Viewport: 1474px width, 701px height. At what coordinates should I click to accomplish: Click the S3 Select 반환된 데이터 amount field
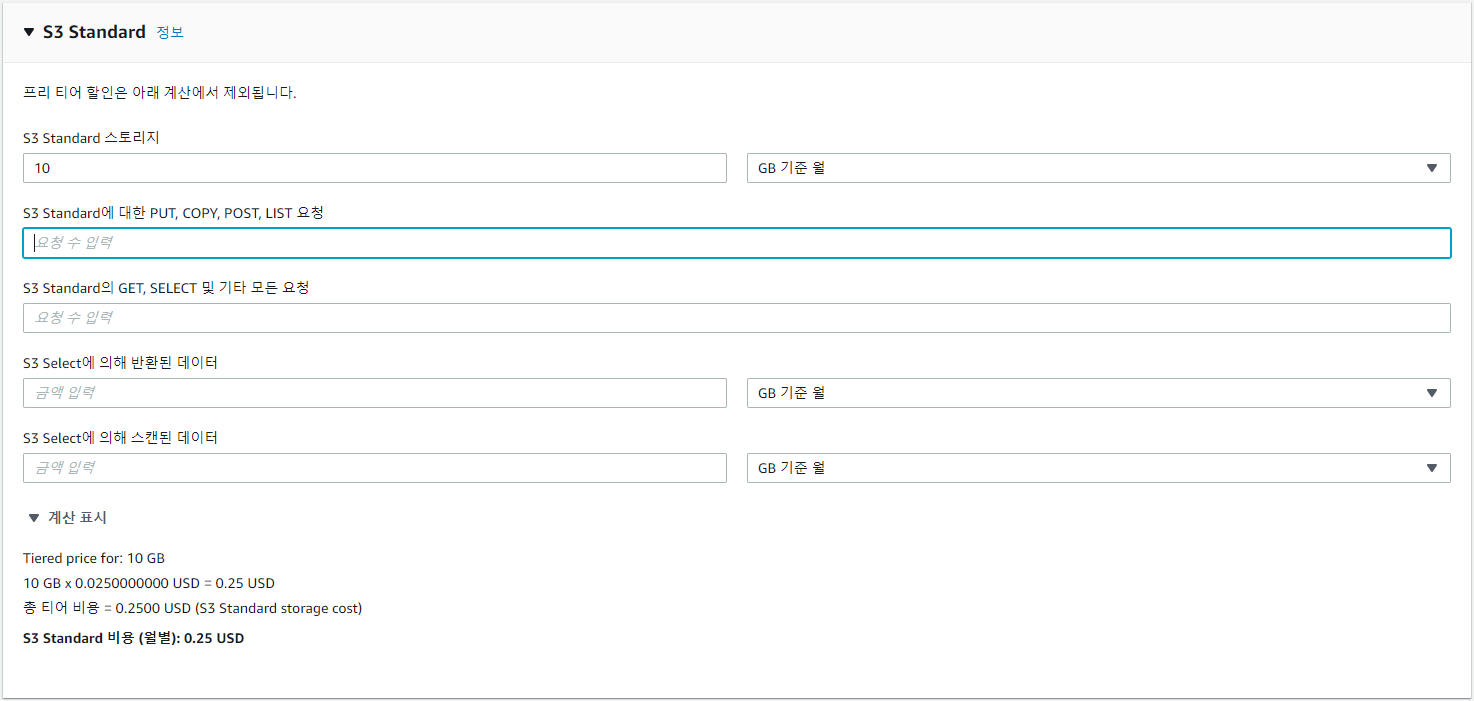(375, 393)
